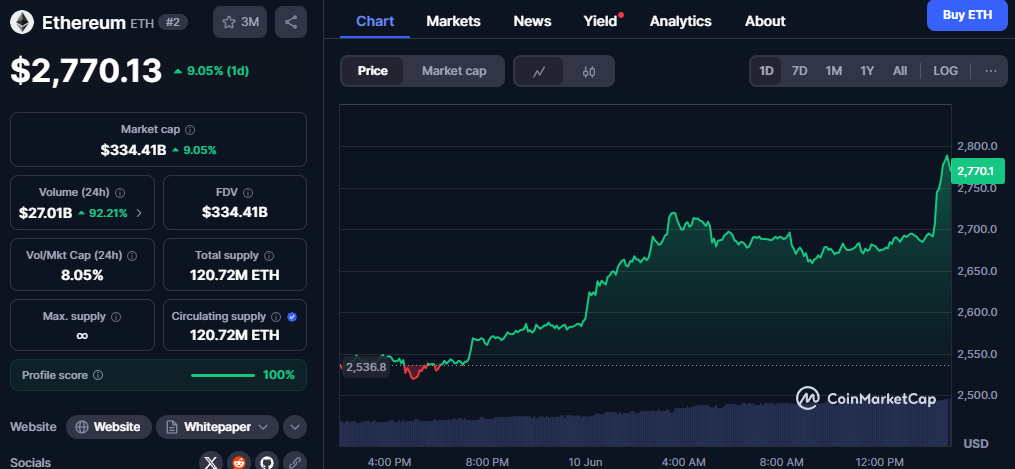The height and width of the screenshot is (469, 1015).
Task: Set chart range to All
Action: click(900, 71)
